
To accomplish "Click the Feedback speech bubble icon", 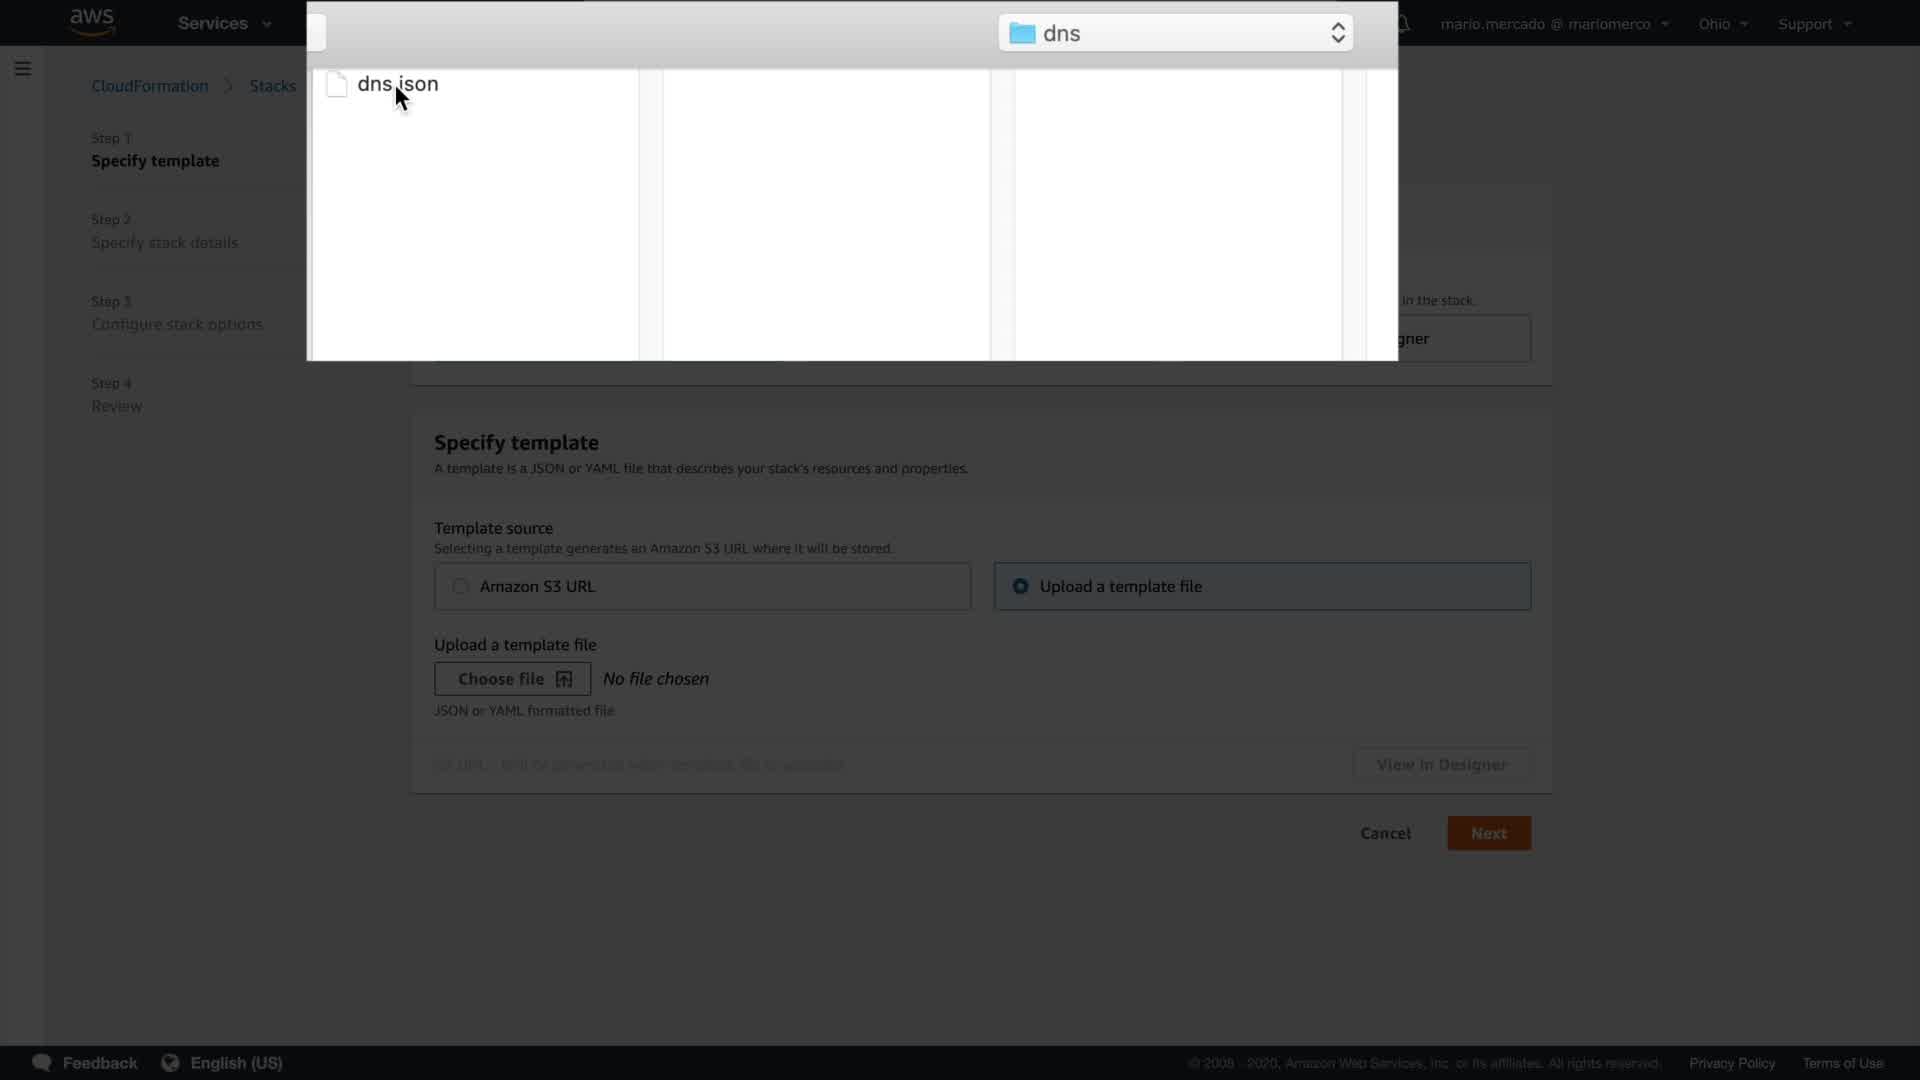I will coord(42,1063).
